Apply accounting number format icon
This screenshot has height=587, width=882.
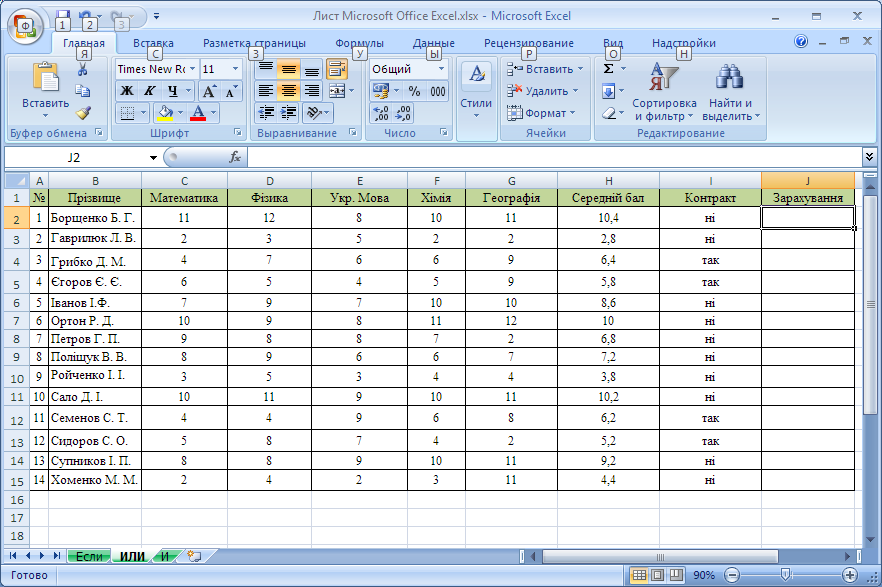[381, 91]
